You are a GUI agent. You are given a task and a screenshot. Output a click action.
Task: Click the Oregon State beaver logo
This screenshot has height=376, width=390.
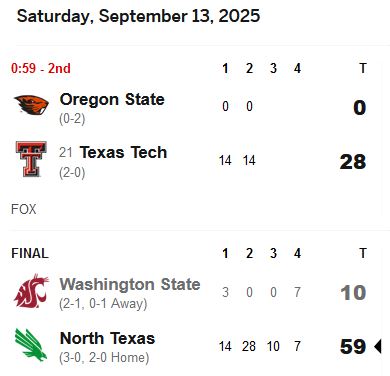tap(31, 105)
